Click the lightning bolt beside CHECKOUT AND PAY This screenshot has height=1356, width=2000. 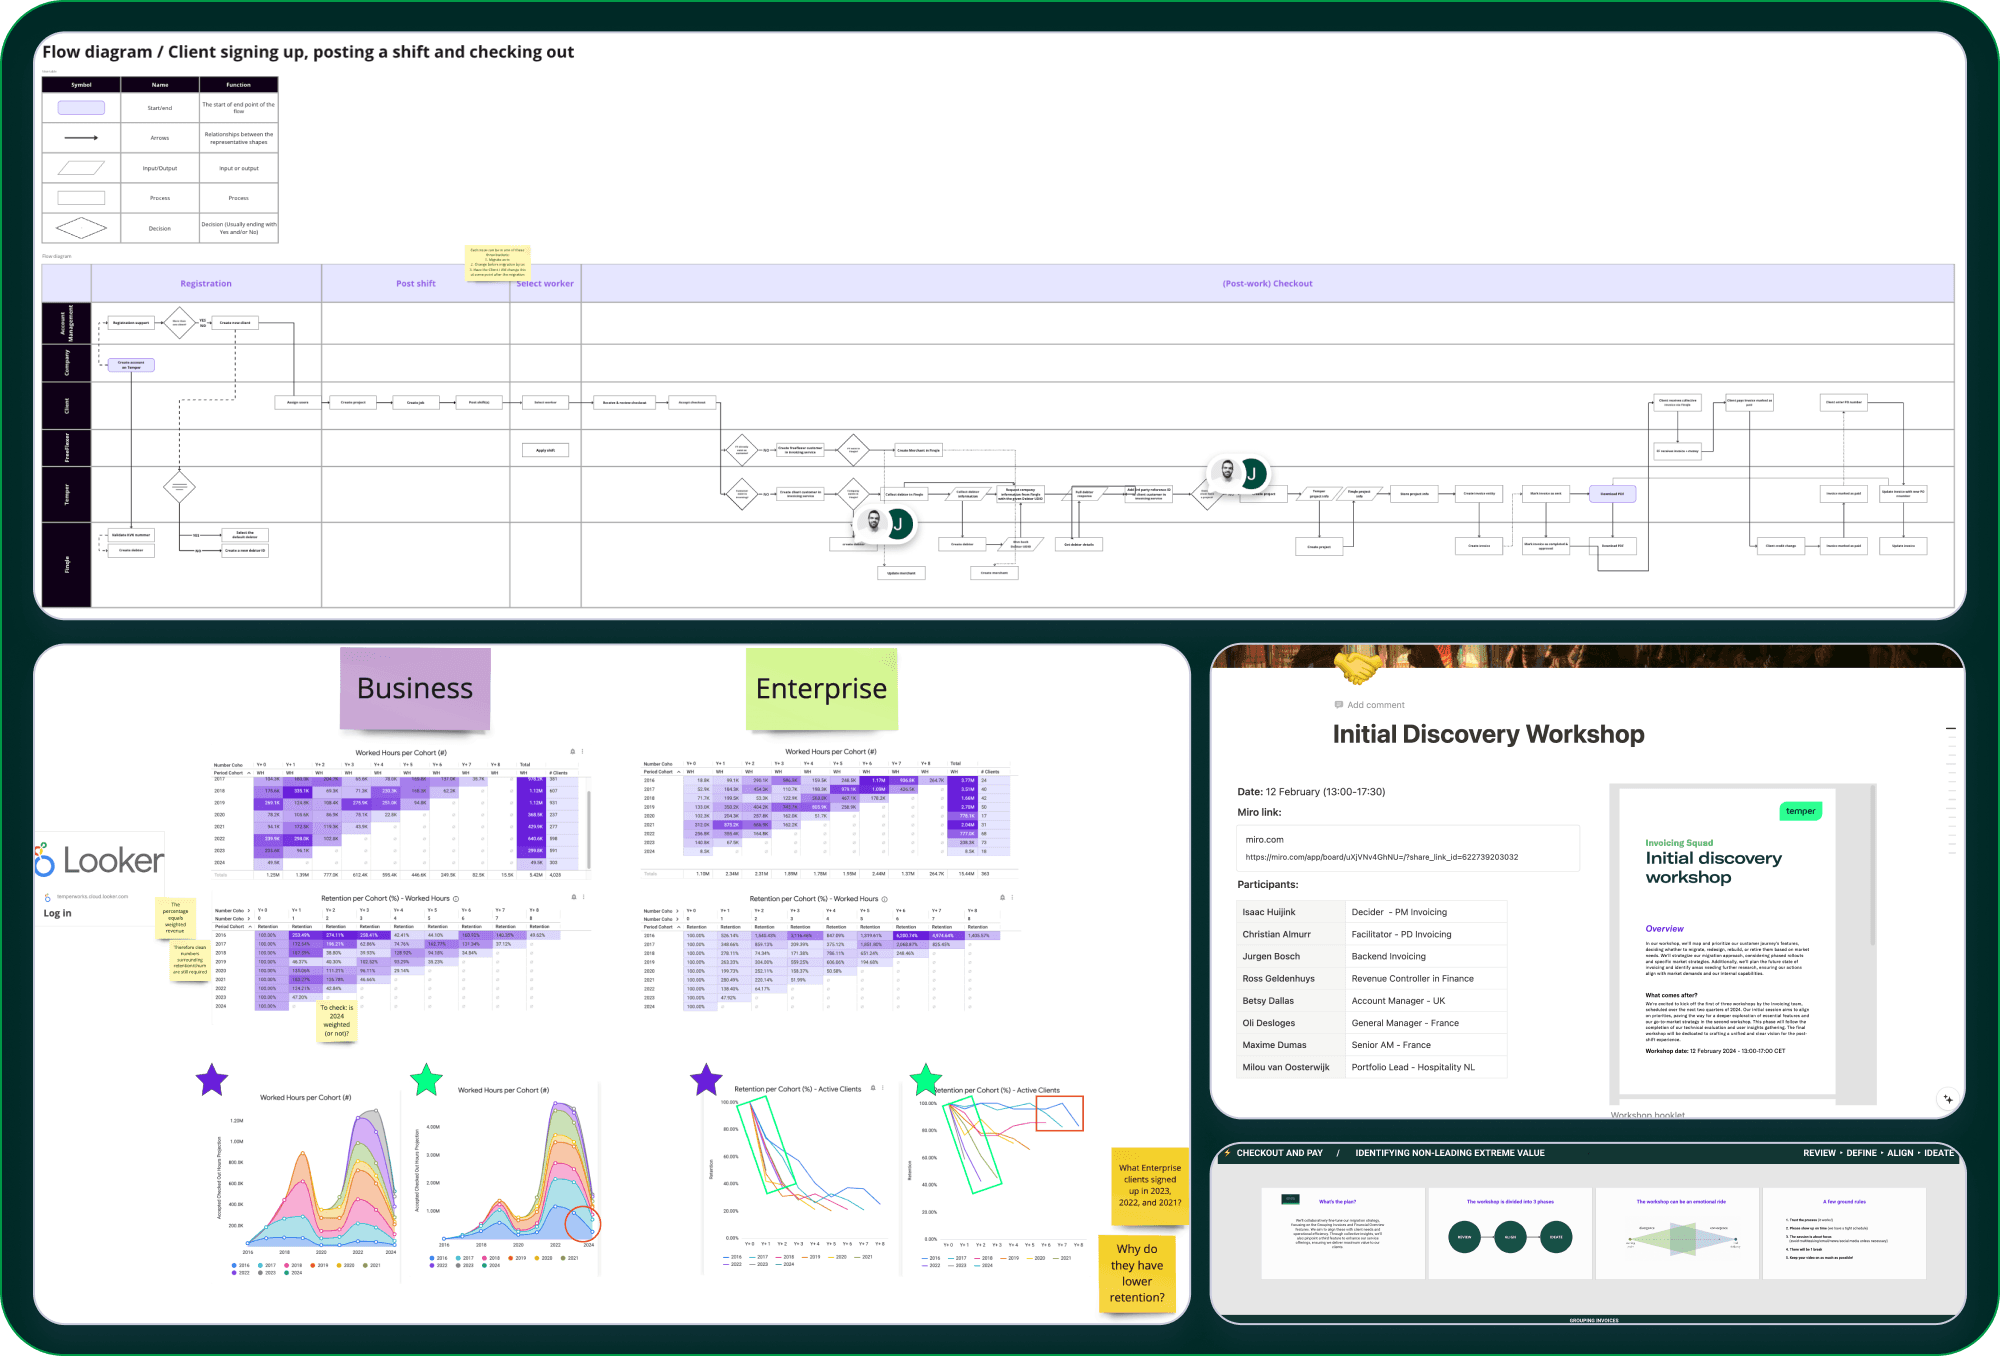[1227, 1152]
